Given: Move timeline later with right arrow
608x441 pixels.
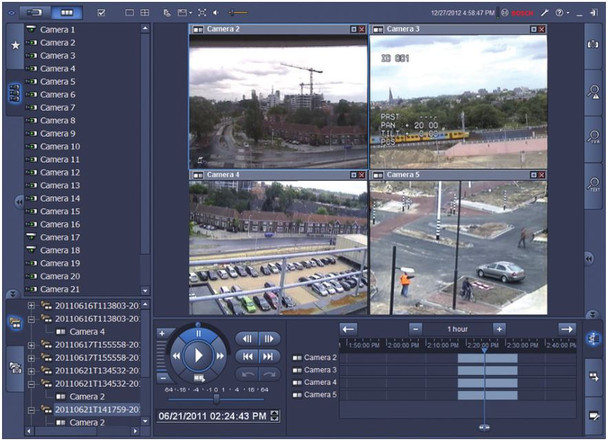Looking at the screenshot, I should coord(567,329).
